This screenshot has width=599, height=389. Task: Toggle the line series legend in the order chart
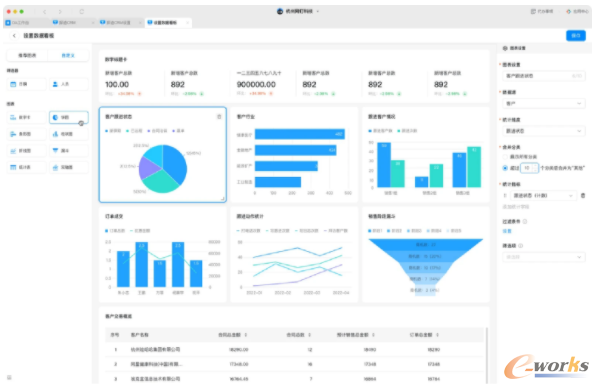[140, 231]
